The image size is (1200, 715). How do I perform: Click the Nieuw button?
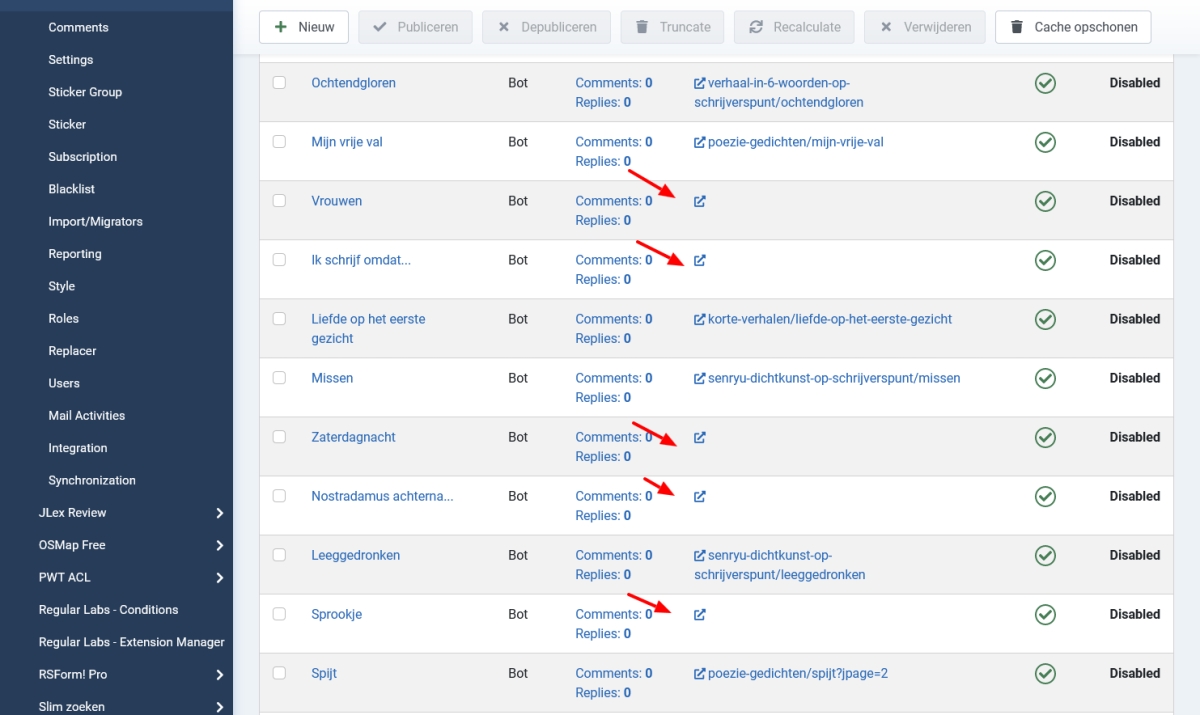click(x=304, y=27)
